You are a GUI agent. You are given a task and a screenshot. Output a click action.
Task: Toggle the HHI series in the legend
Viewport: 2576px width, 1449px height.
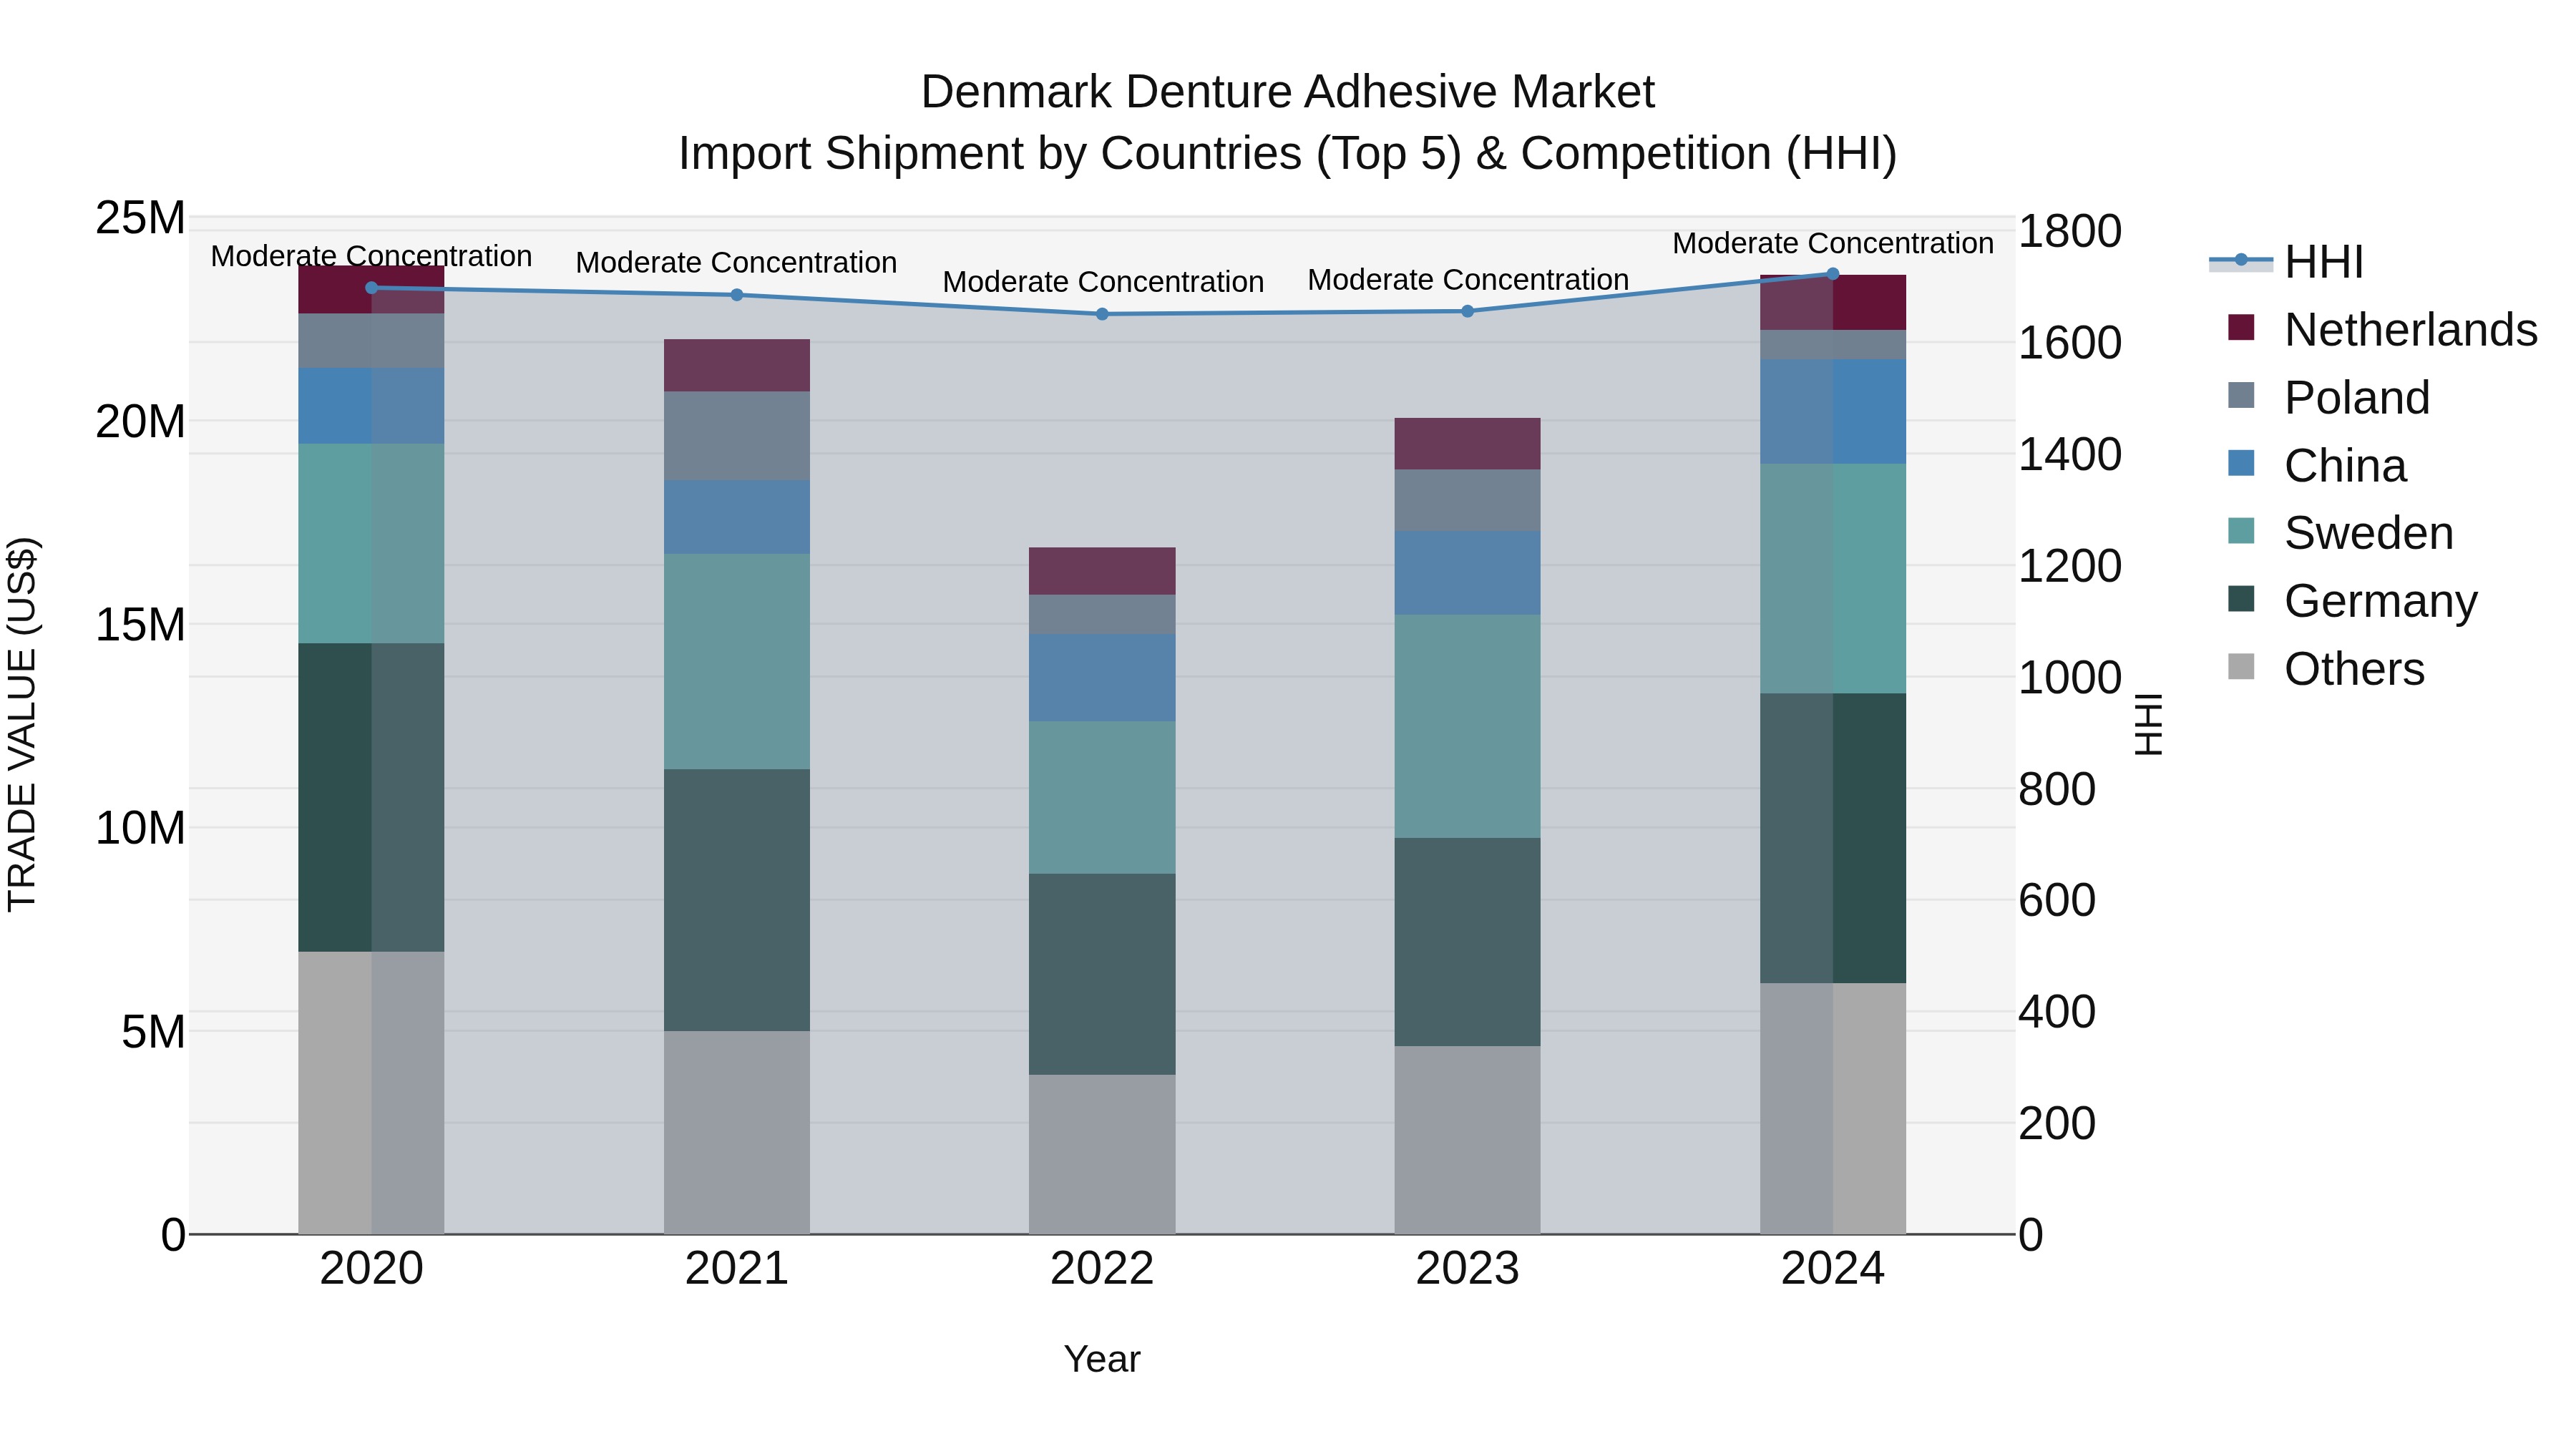pos(2286,262)
